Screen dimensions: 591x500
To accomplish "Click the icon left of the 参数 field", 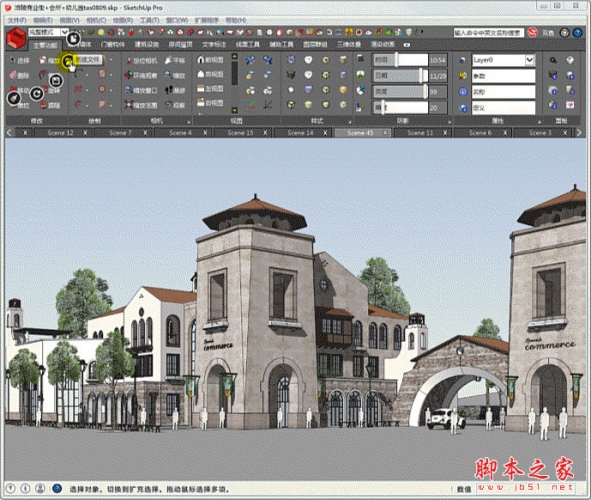I will click(x=463, y=76).
